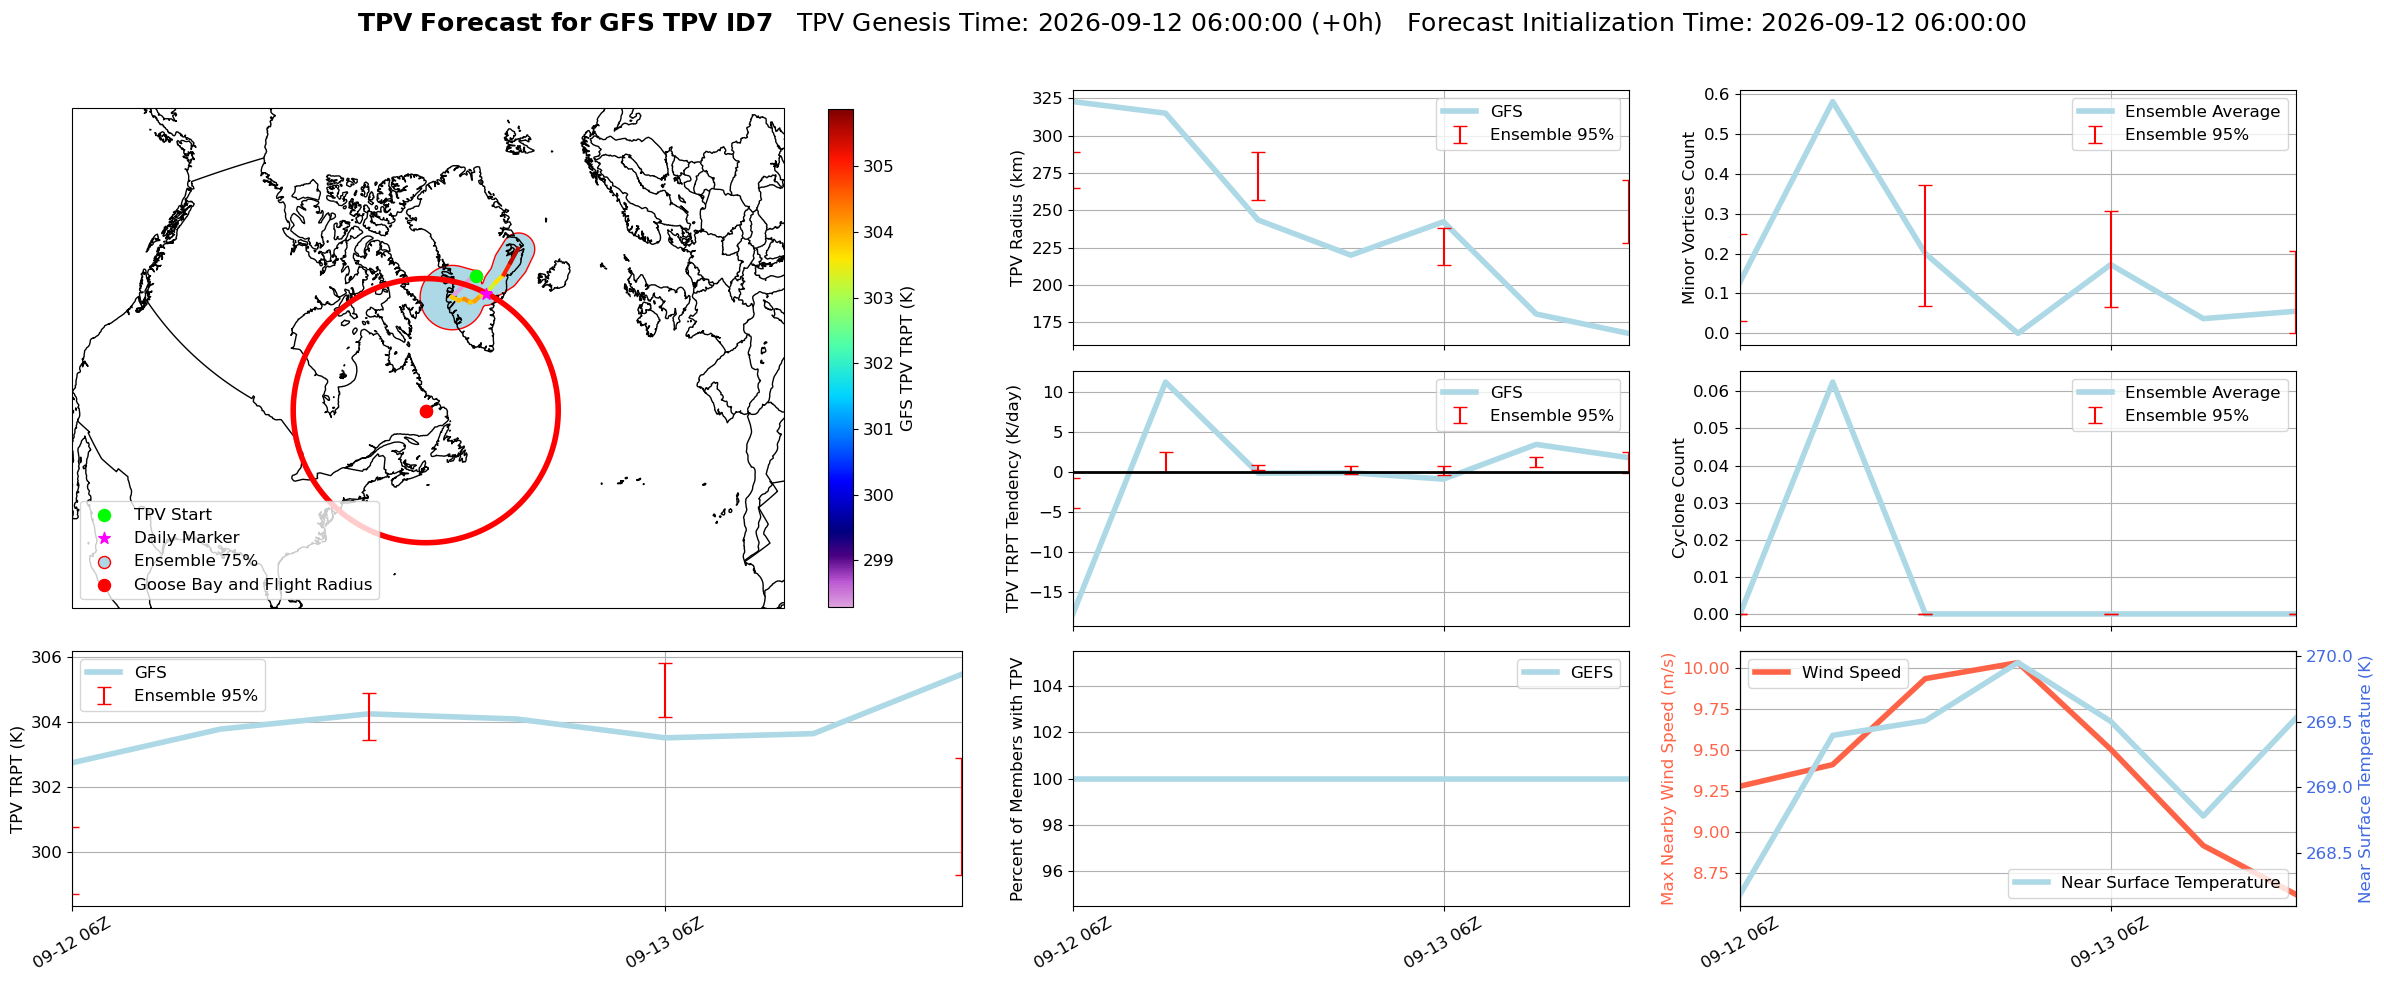
Task: Click the 'Max Nearby Wind Speed (m/s)' axis label
Action: click(x=1667, y=779)
